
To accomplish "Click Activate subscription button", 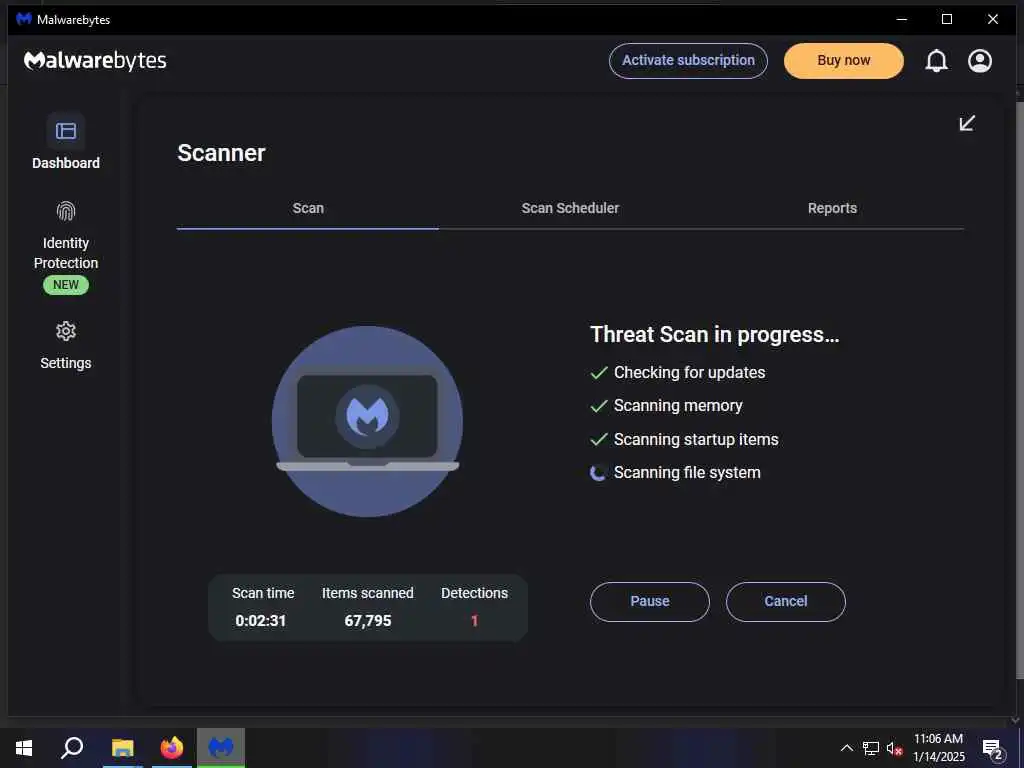I will coord(688,61).
